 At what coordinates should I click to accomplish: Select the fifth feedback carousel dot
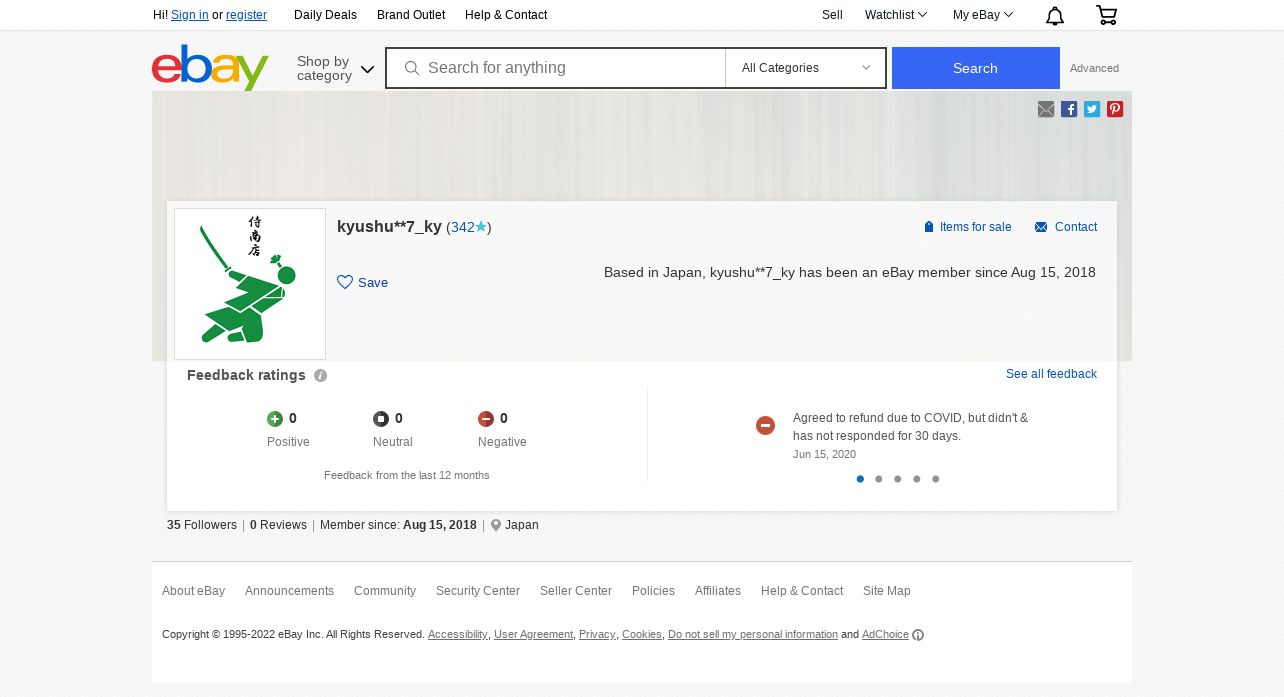pyautogui.click(x=936, y=479)
